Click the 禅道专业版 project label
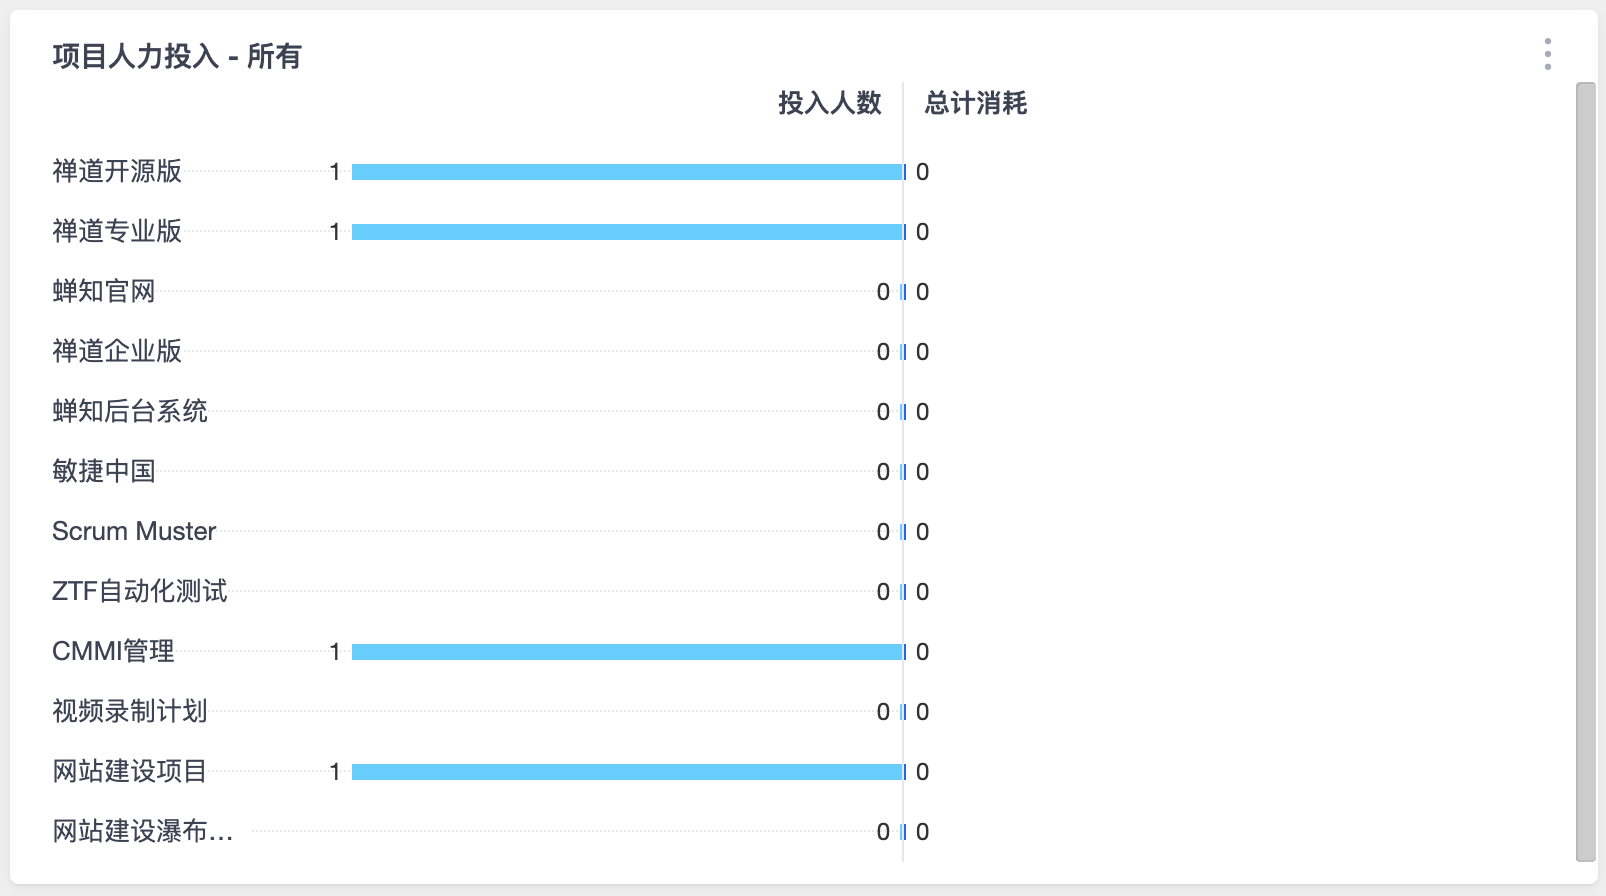 tap(117, 231)
